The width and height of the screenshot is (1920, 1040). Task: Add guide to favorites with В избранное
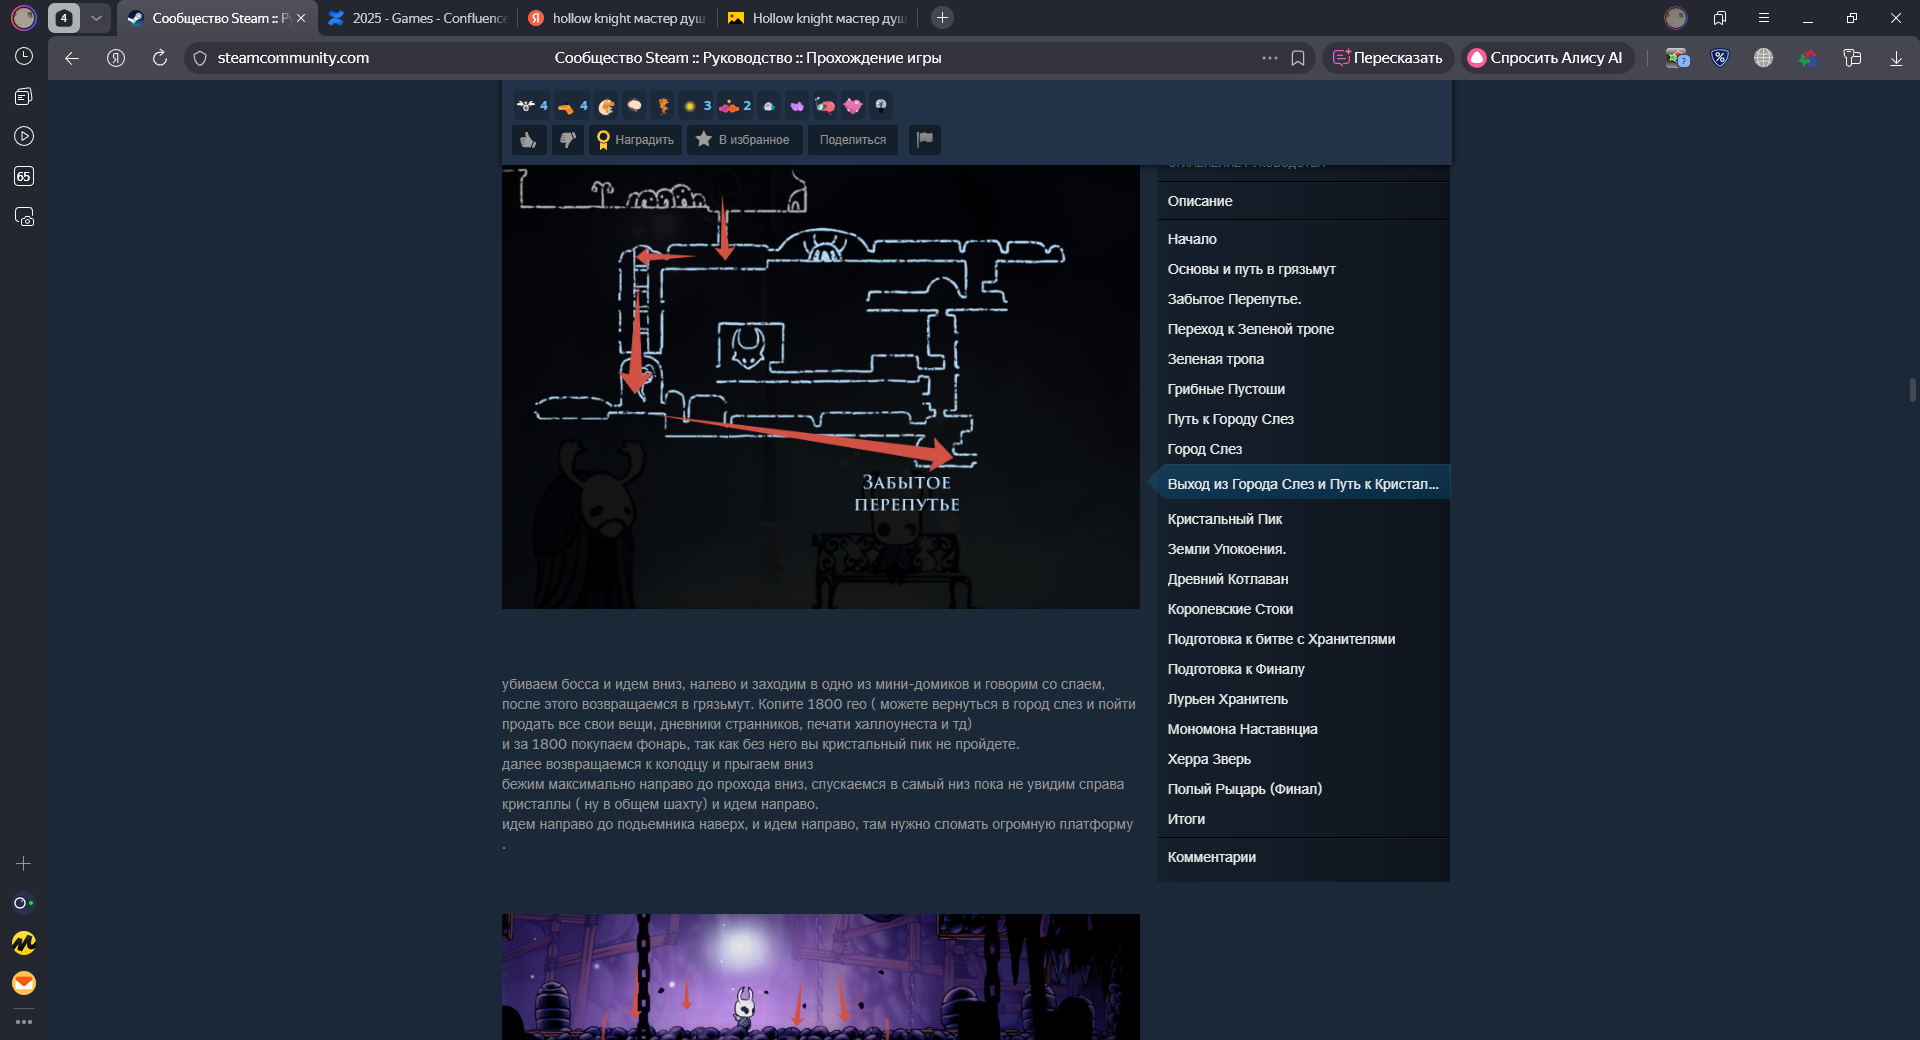pos(743,140)
